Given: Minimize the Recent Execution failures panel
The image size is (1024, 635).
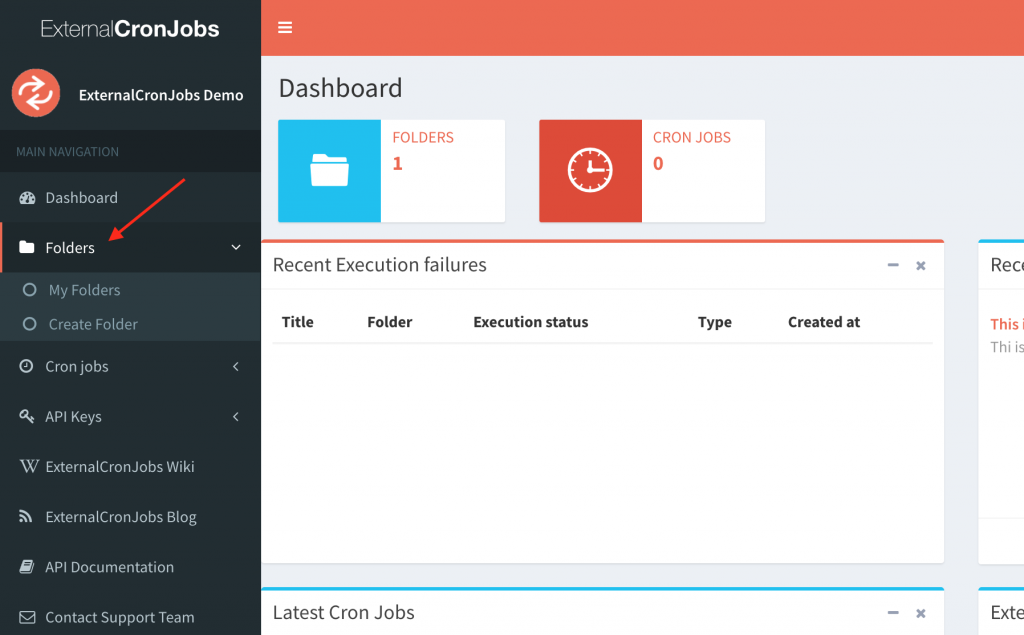Looking at the screenshot, I should coord(893,265).
